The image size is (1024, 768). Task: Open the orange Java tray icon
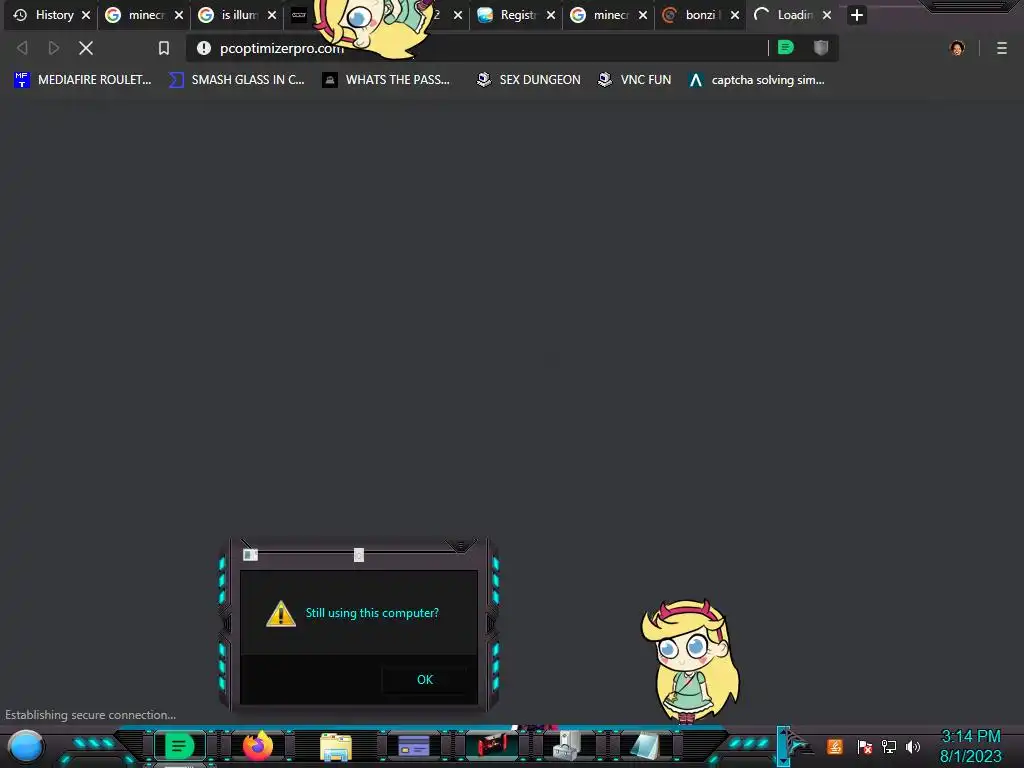(835, 746)
